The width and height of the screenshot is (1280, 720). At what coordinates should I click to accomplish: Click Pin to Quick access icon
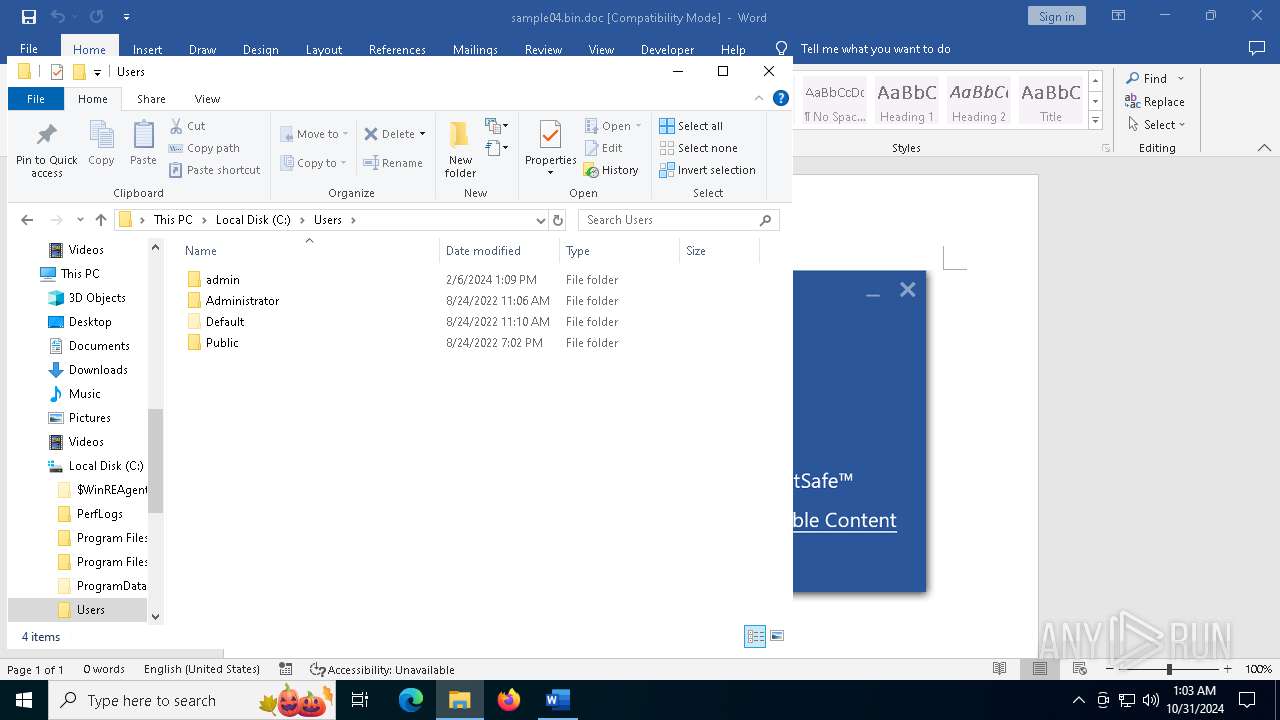46,135
